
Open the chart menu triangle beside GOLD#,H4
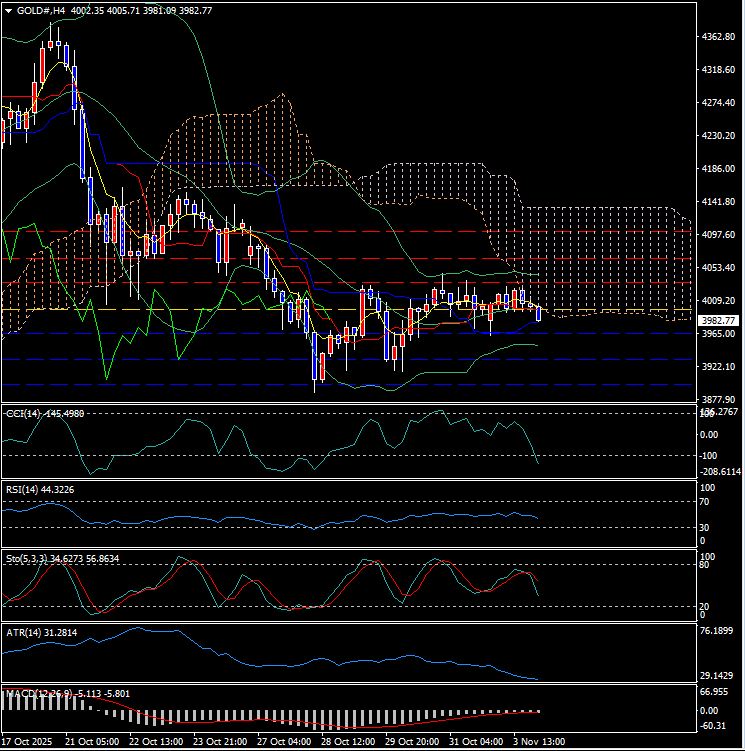tap(8, 10)
